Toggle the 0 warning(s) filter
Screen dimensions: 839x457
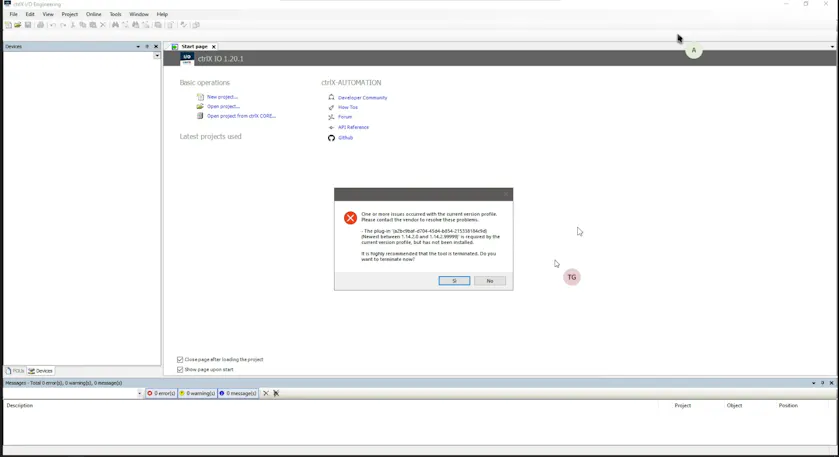(x=197, y=393)
